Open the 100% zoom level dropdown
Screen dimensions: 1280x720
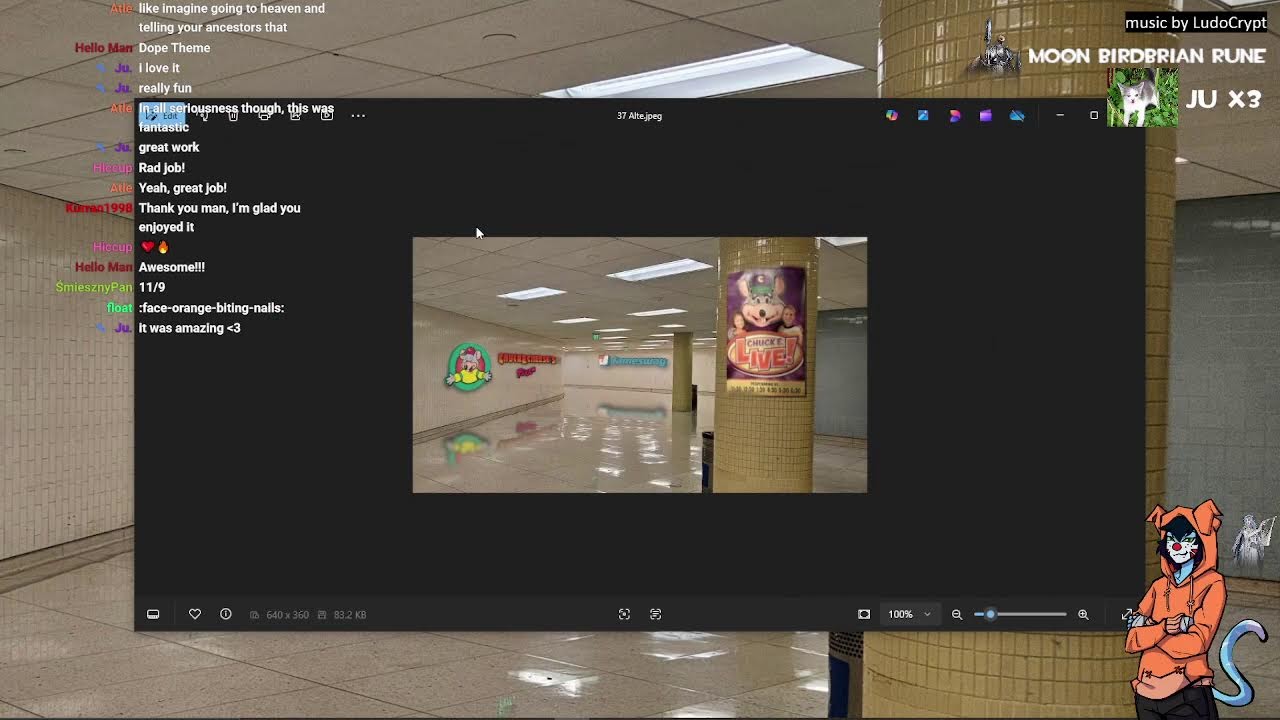point(909,614)
